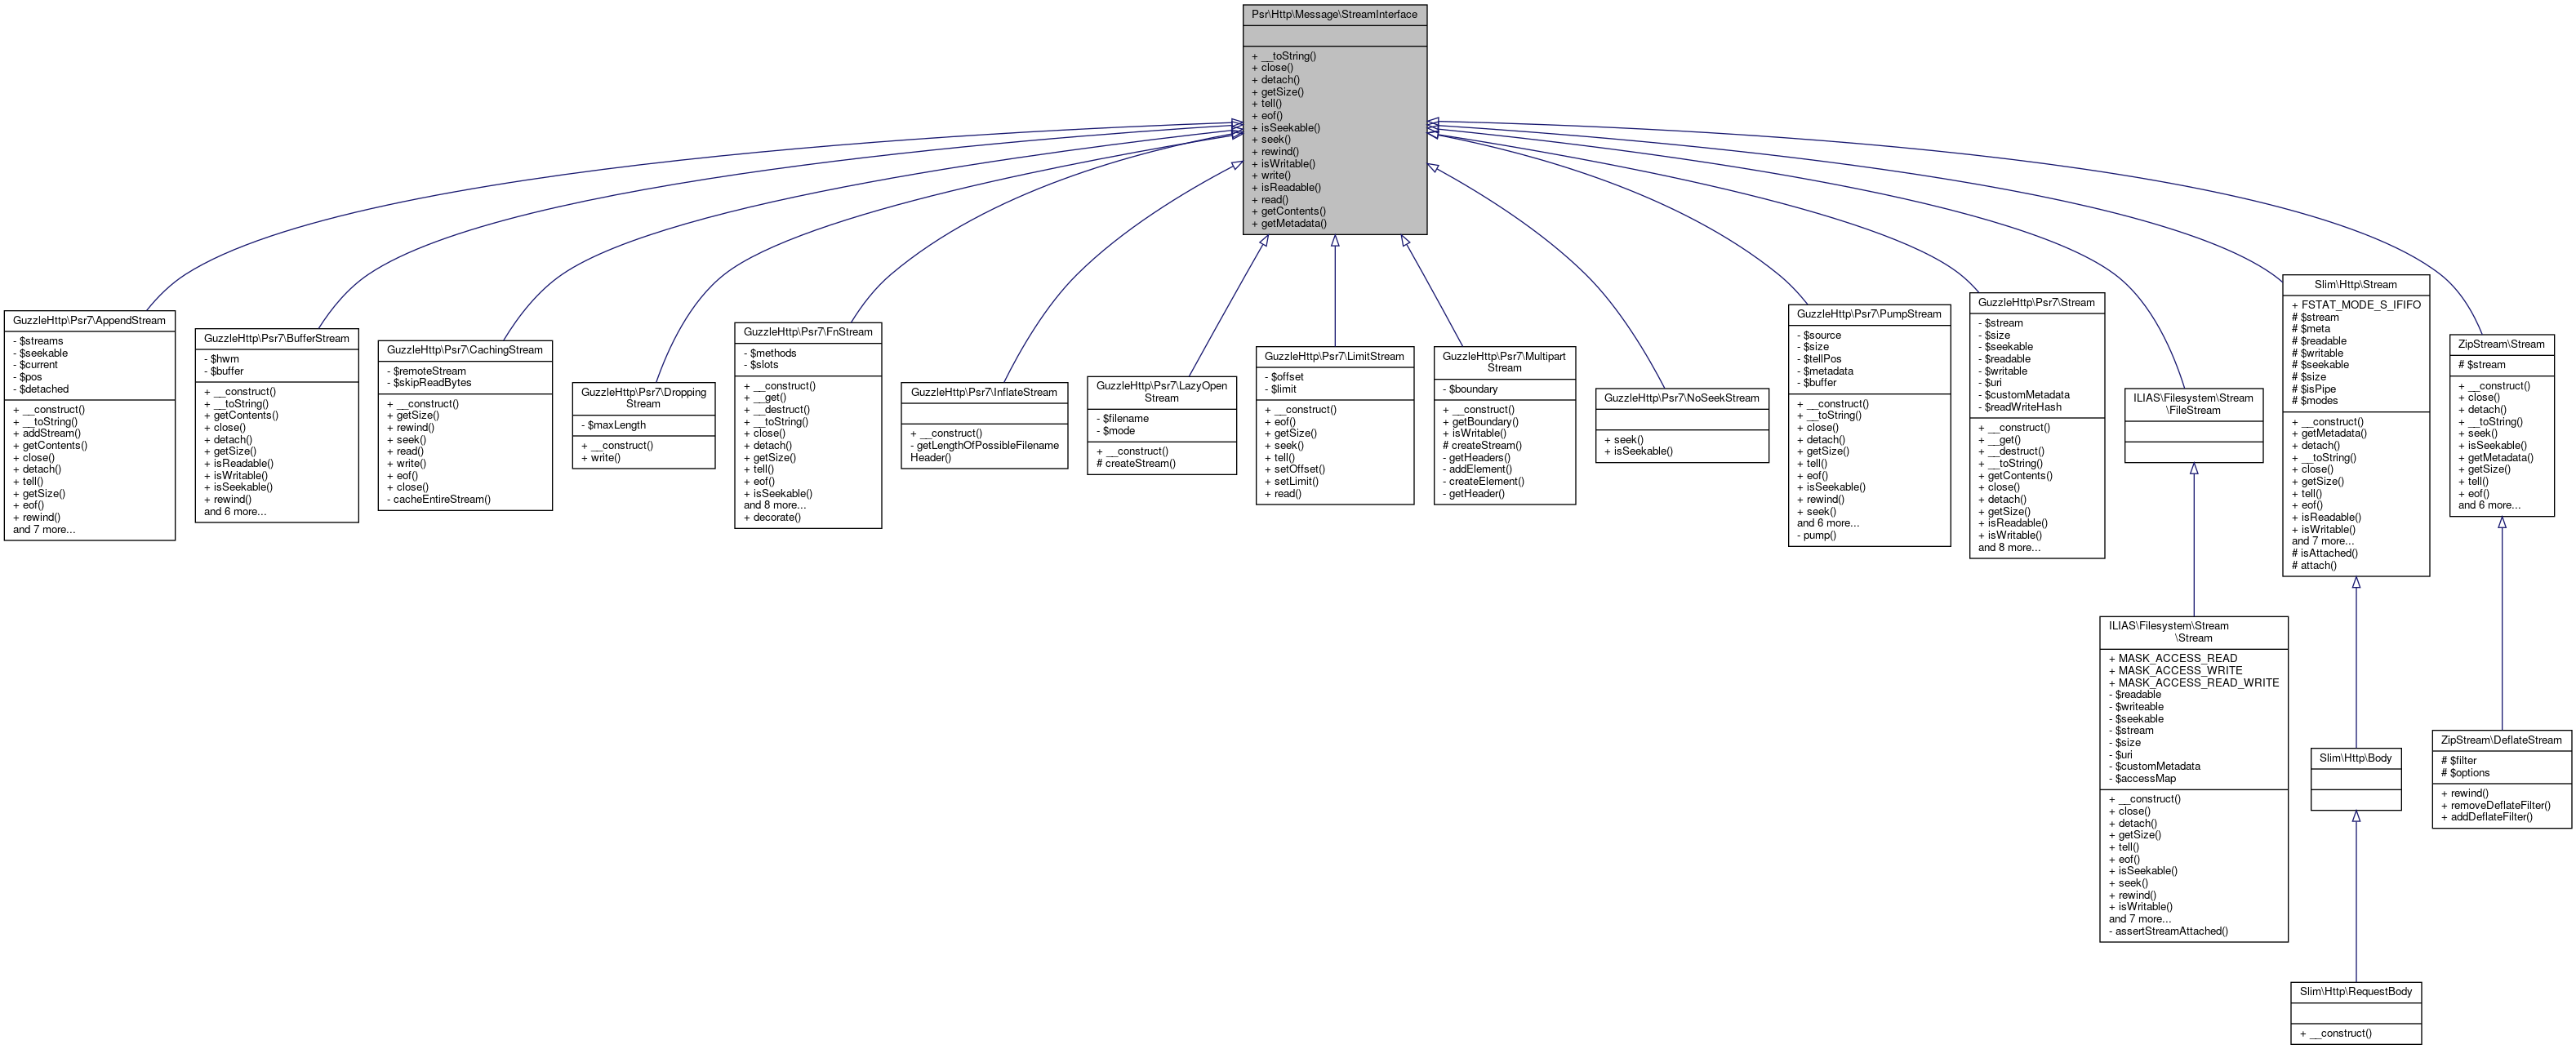Click '+ __construct()' in RequestBody

(2335, 1033)
